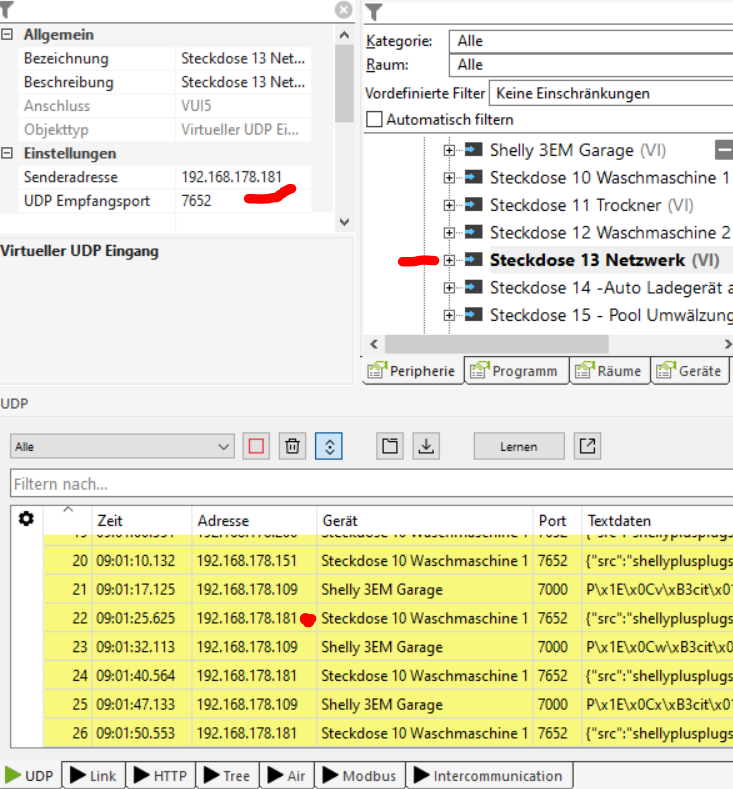
Task: Expand Steckdose 10 Waschmaschine 1 node
Action: click(449, 178)
